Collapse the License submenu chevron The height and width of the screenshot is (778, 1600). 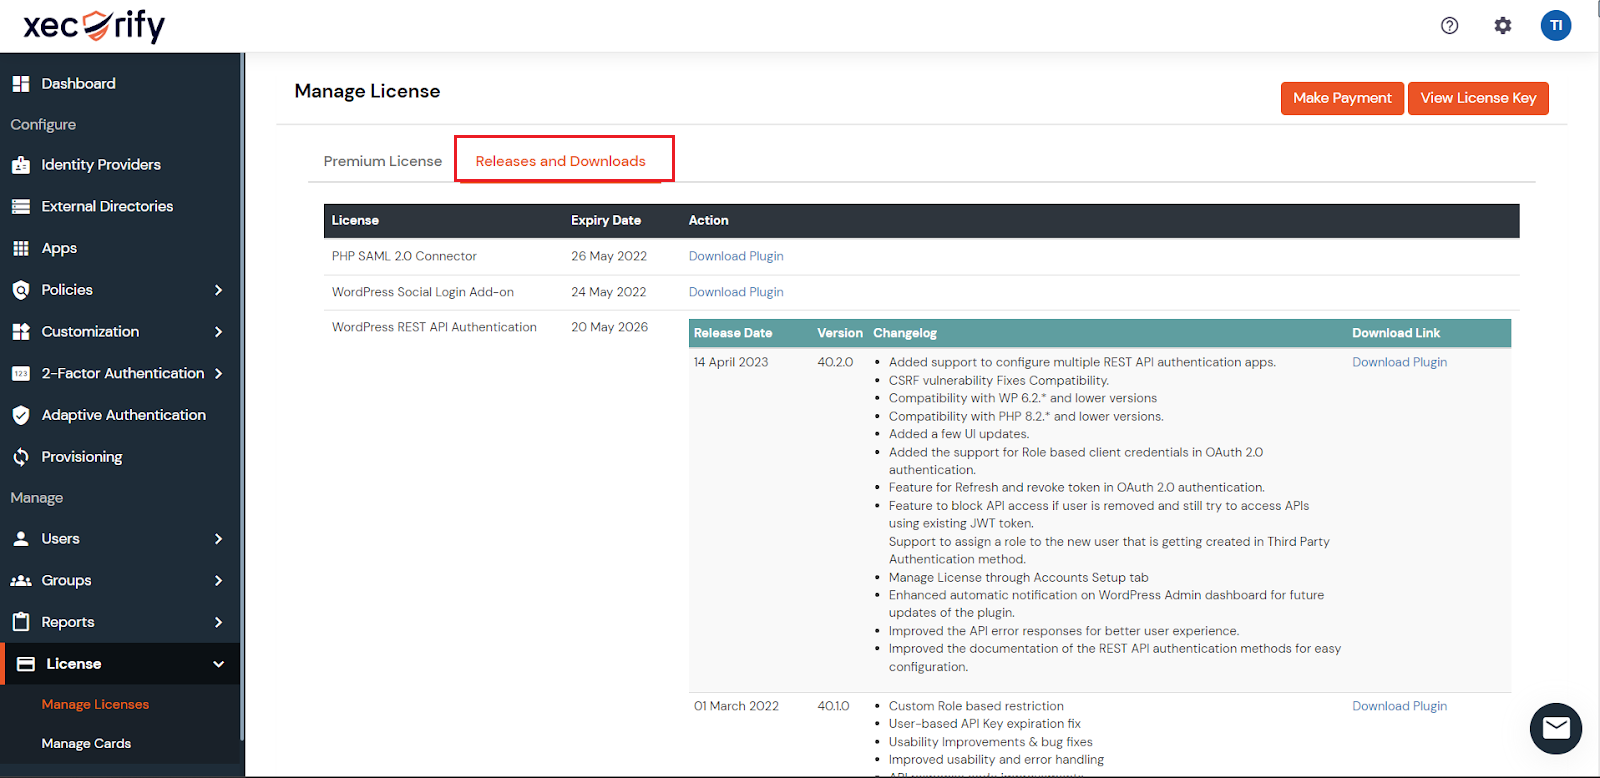coord(218,664)
